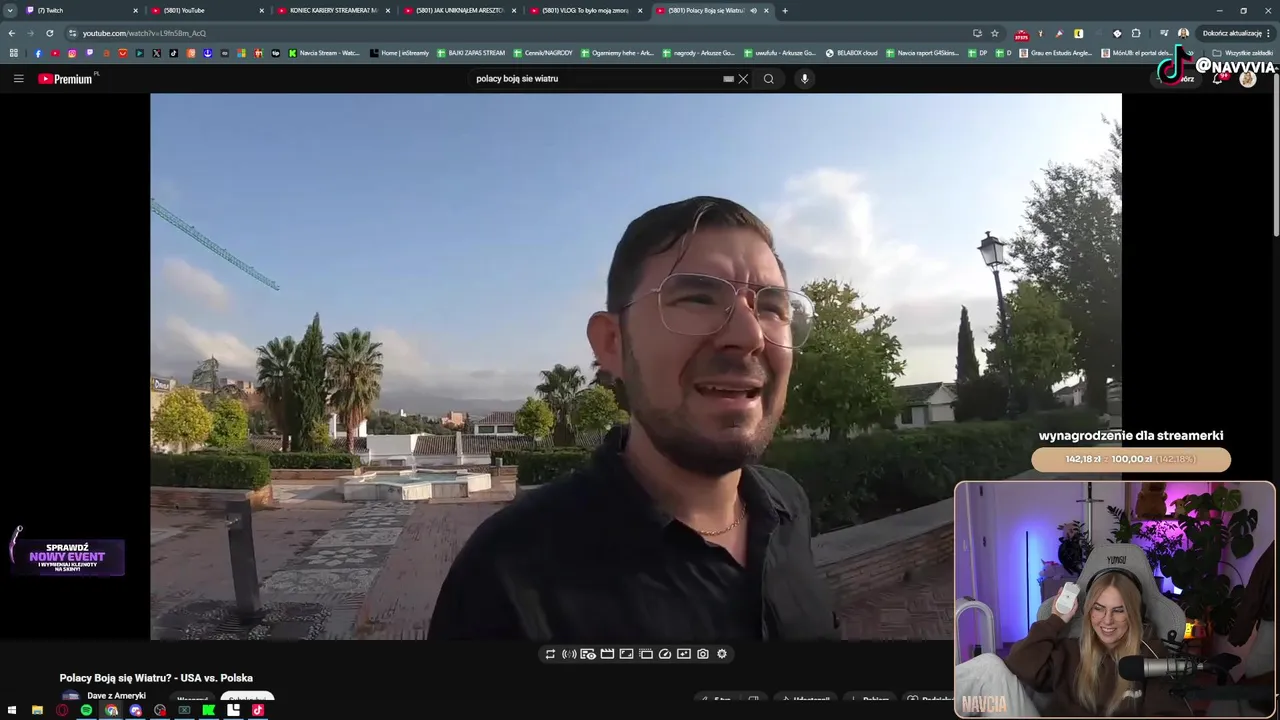Viewport: 1280px width, 720px height.
Task: Bookmark this page with star icon
Action: click(x=995, y=33)
